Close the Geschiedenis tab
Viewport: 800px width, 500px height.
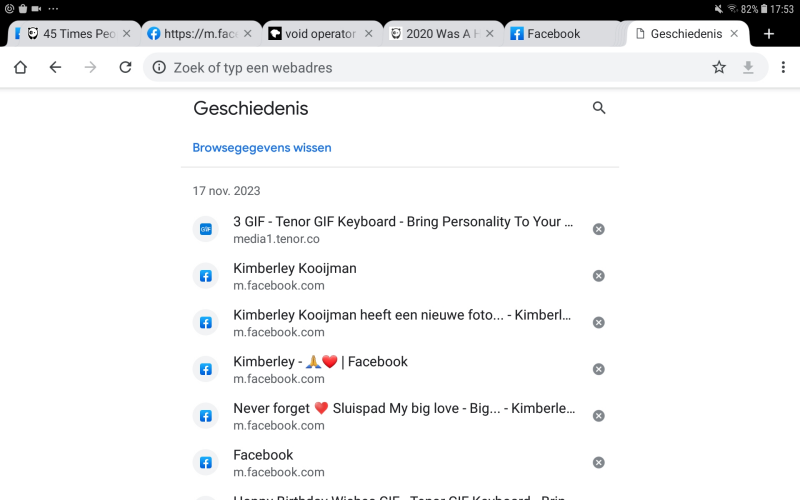point(734,34)
